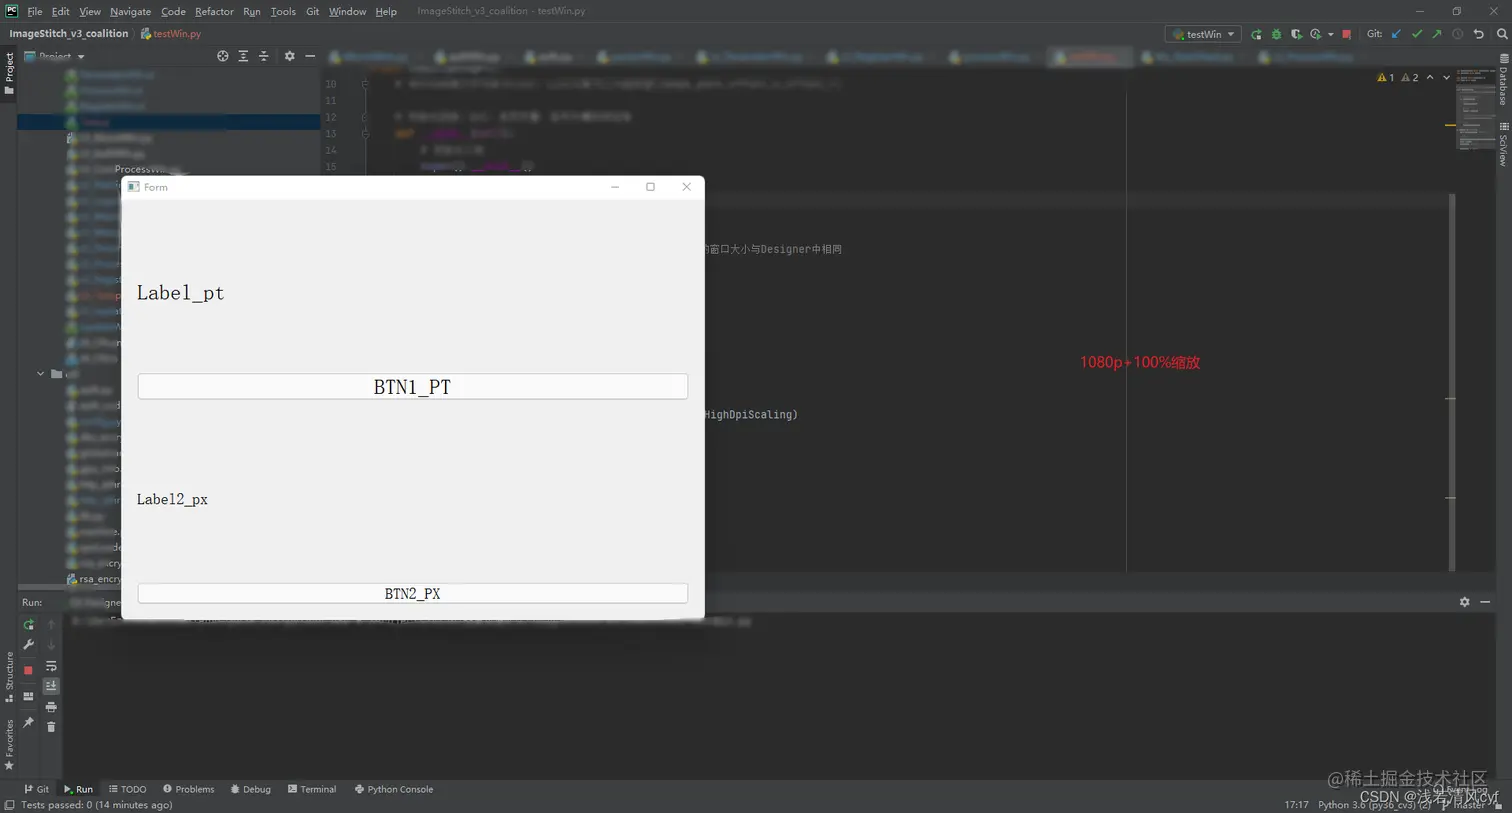Image resolution: width=1512 pixels, height=813 pixels.
Task: Expand all items in the Project panel
Action: coord(243,56)
